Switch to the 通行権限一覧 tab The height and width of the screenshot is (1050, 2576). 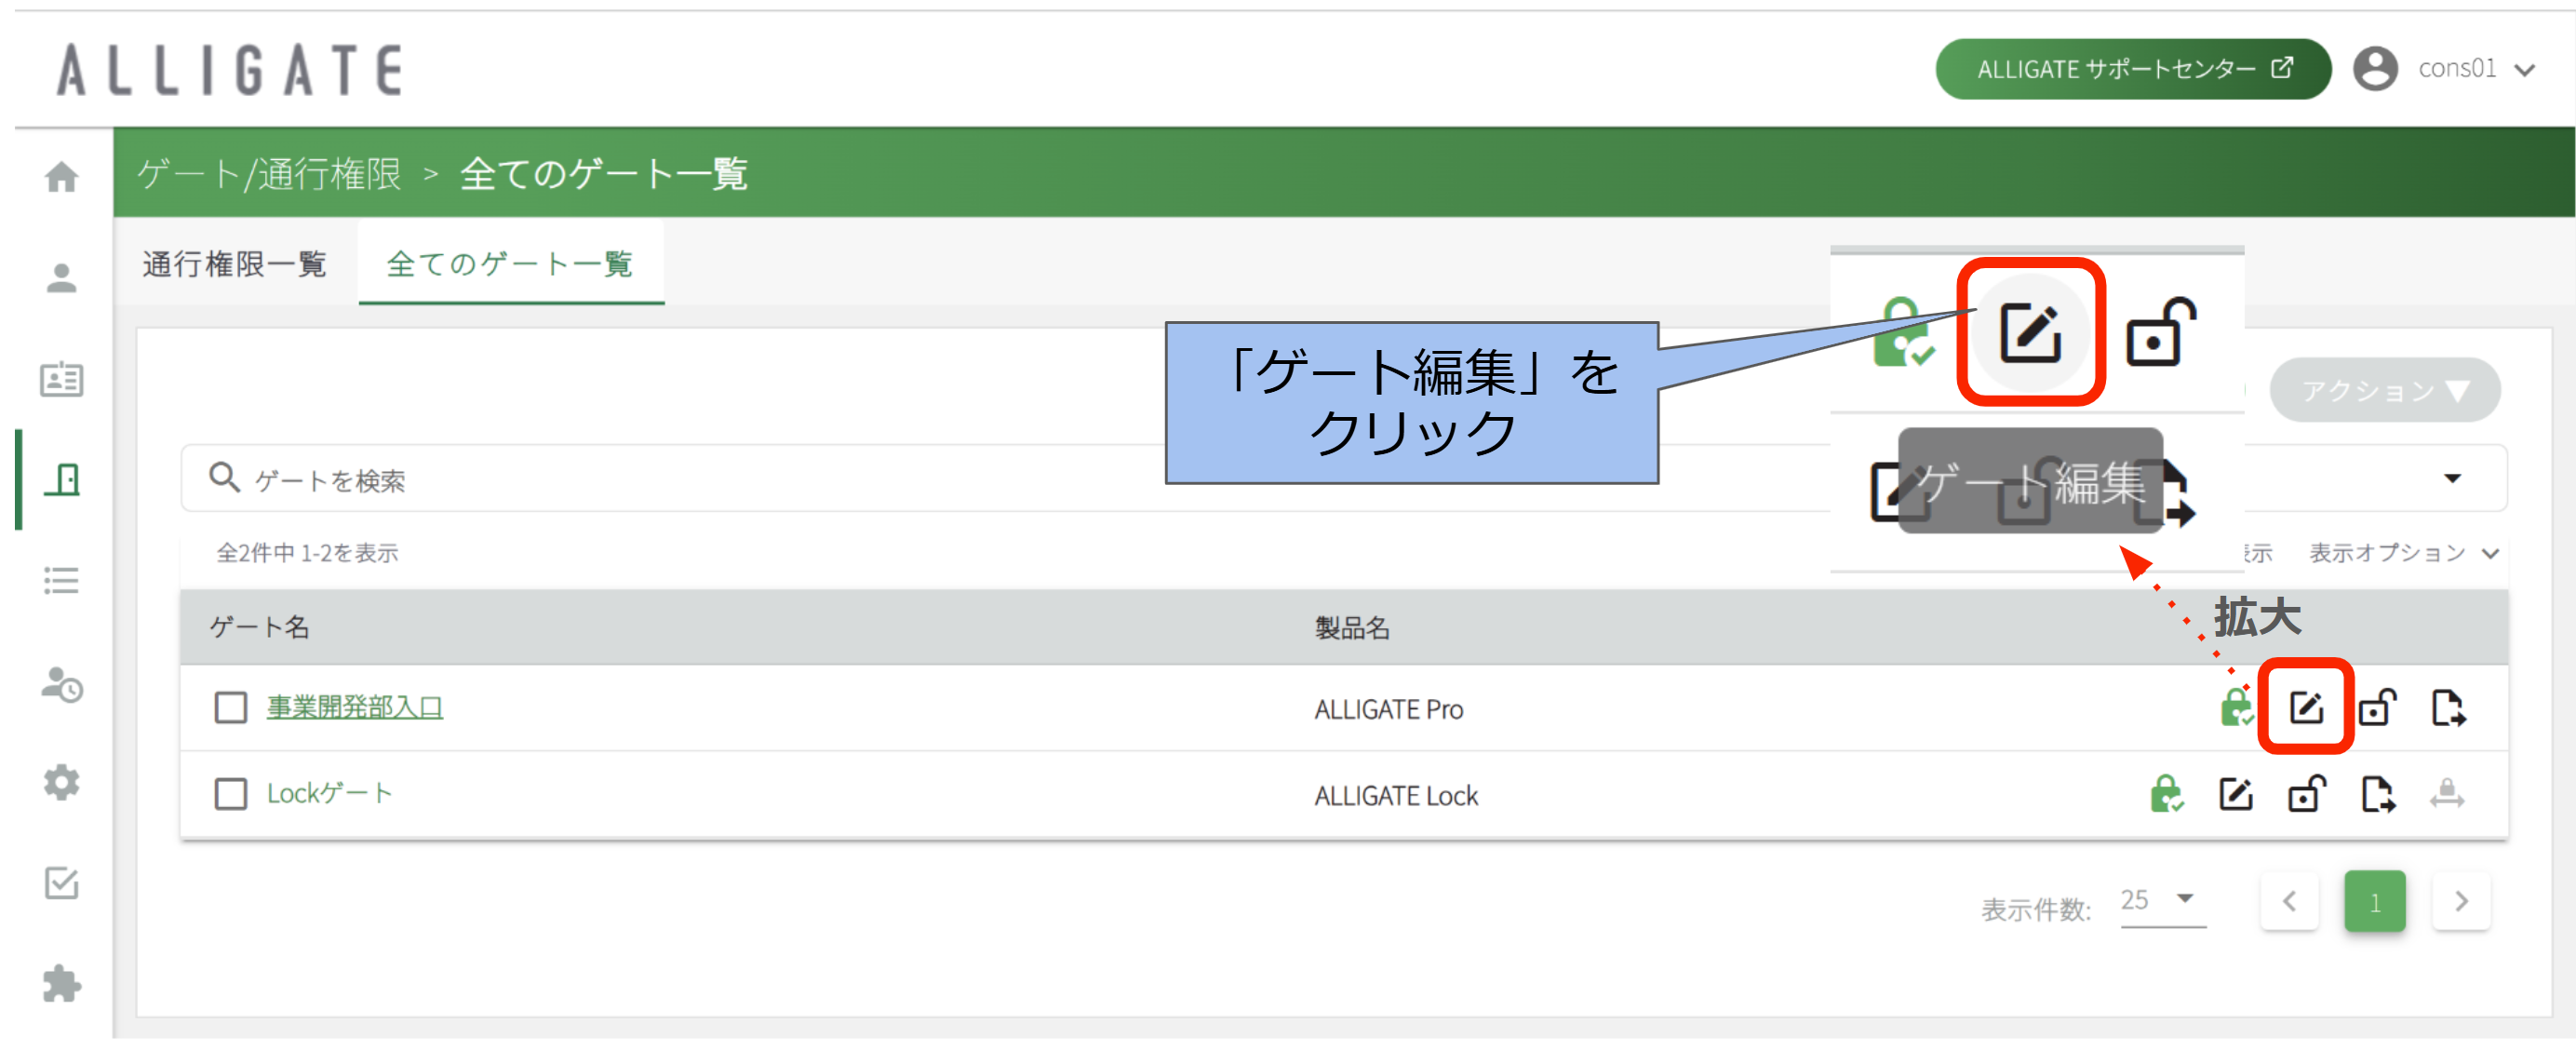click(234, 264)
